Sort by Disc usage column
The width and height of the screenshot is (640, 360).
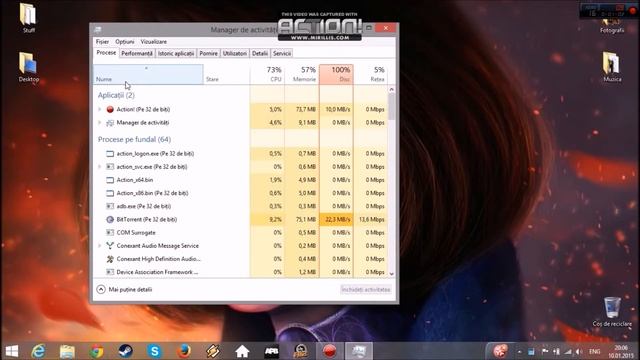(336, 74)
